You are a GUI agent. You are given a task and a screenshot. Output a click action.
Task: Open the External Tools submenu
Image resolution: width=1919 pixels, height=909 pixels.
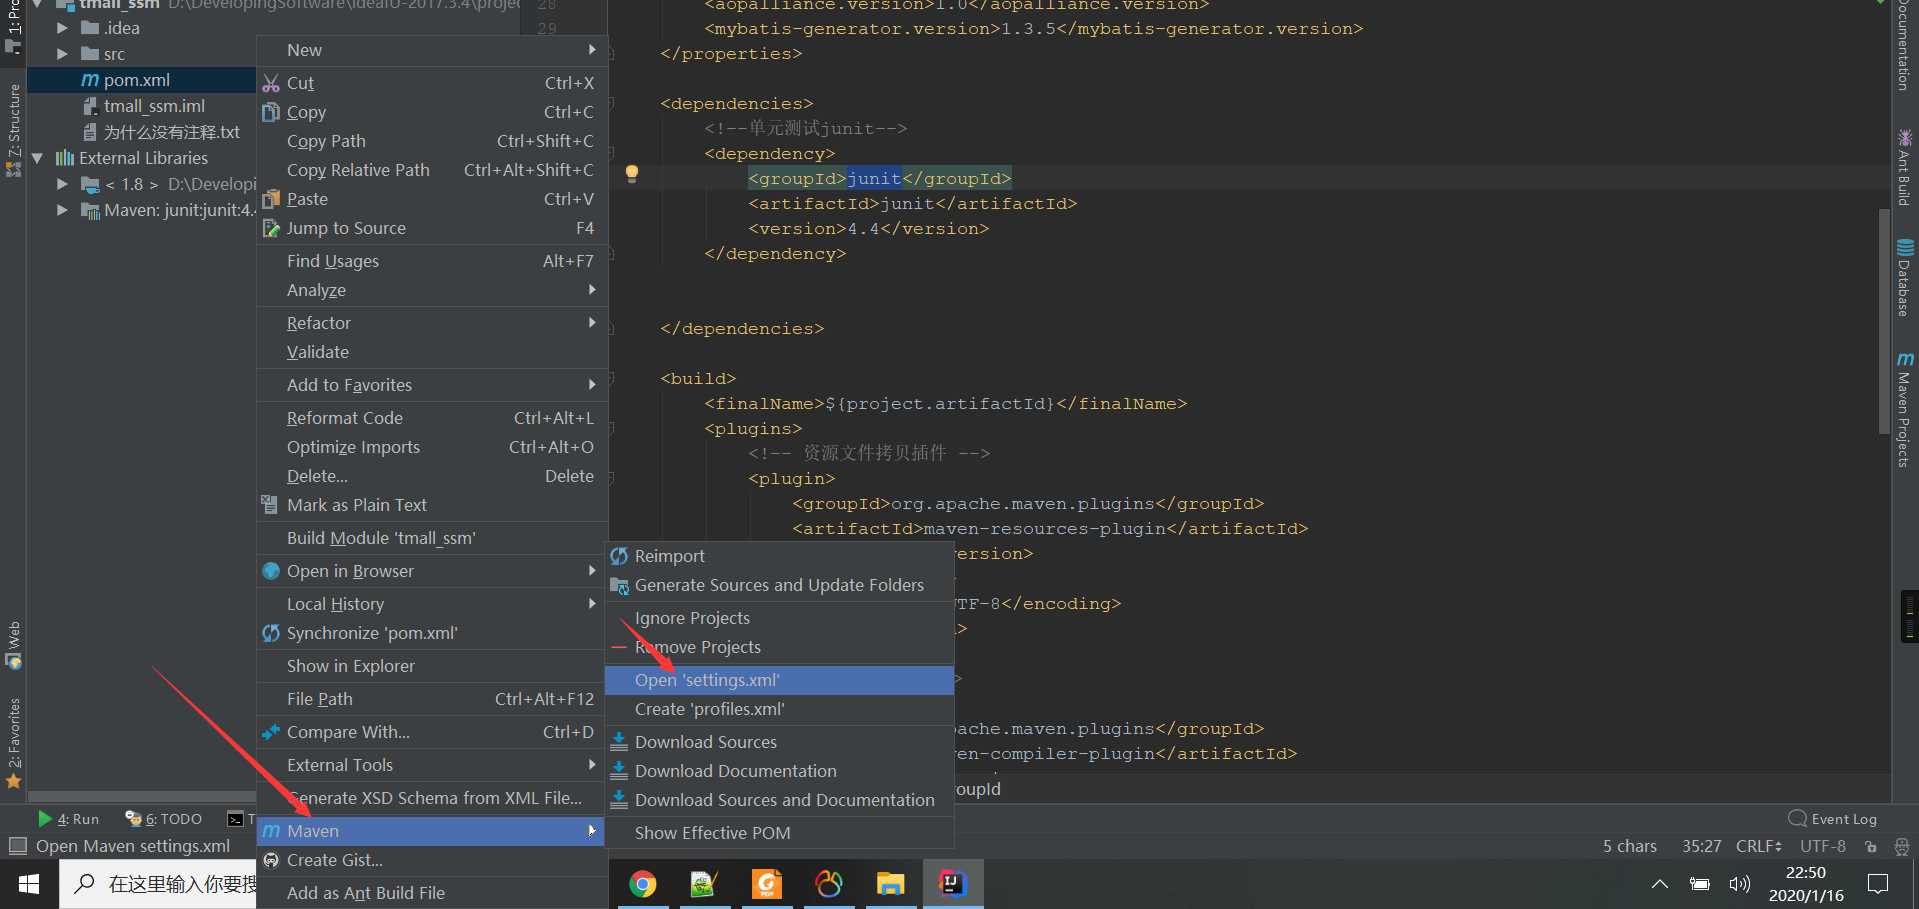tap(432, 765)
